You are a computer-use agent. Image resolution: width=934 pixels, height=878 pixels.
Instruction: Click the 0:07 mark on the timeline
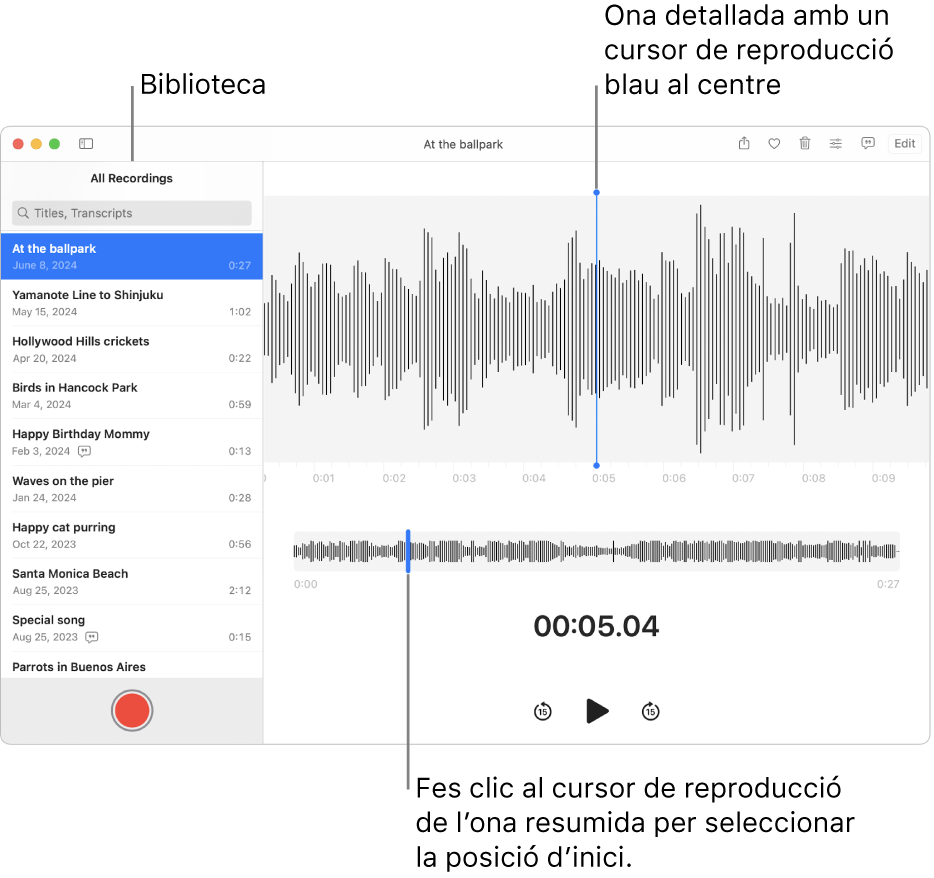click(x=743, y=478)
